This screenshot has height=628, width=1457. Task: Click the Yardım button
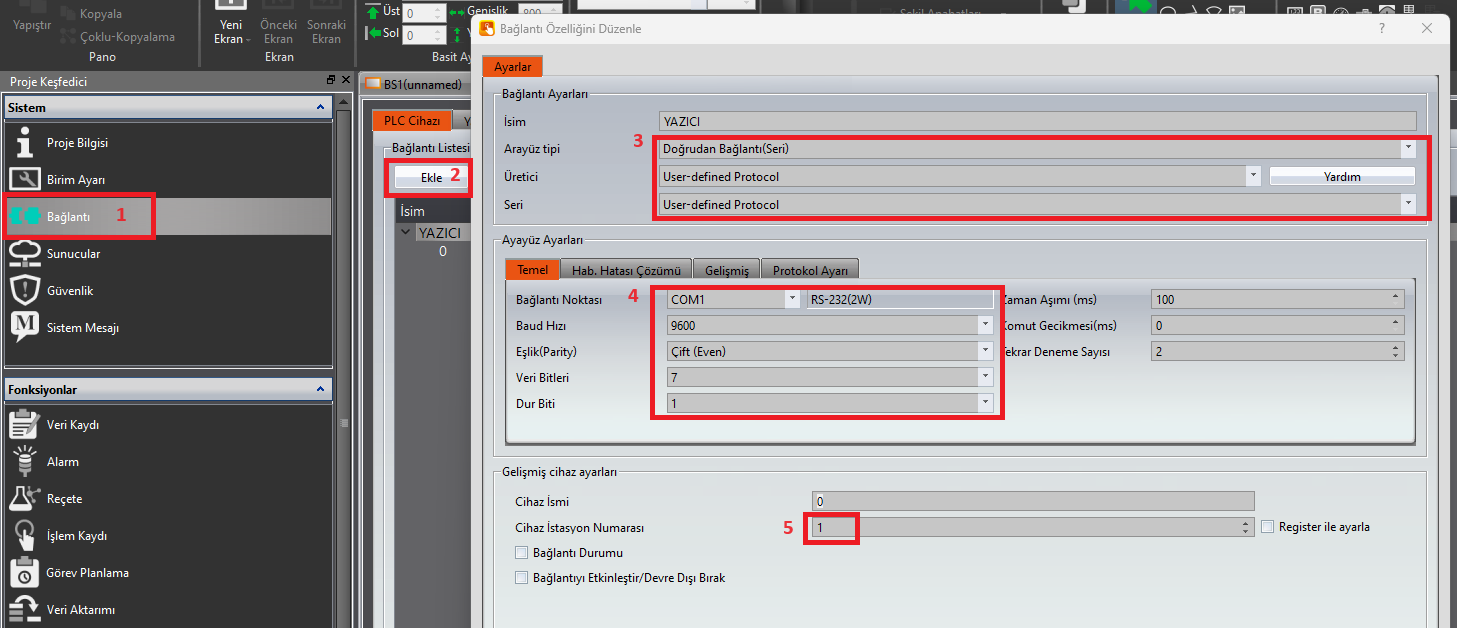coord(1341,177)
